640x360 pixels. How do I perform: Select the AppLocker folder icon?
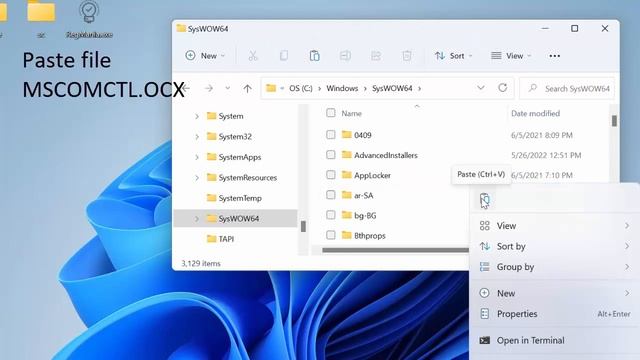tap(347, 175)
